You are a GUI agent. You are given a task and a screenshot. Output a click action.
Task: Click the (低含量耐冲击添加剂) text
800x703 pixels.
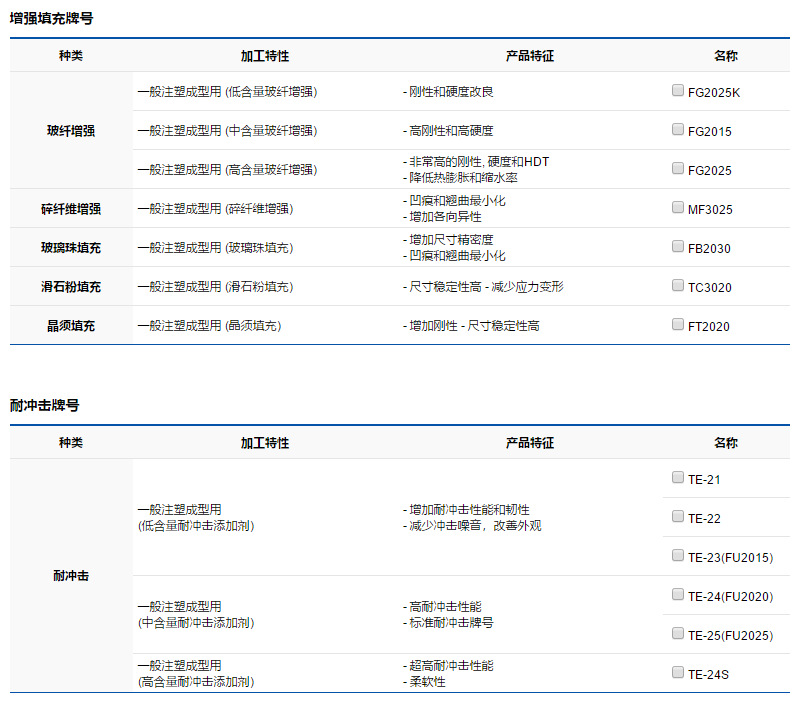[x=196, y=525]
